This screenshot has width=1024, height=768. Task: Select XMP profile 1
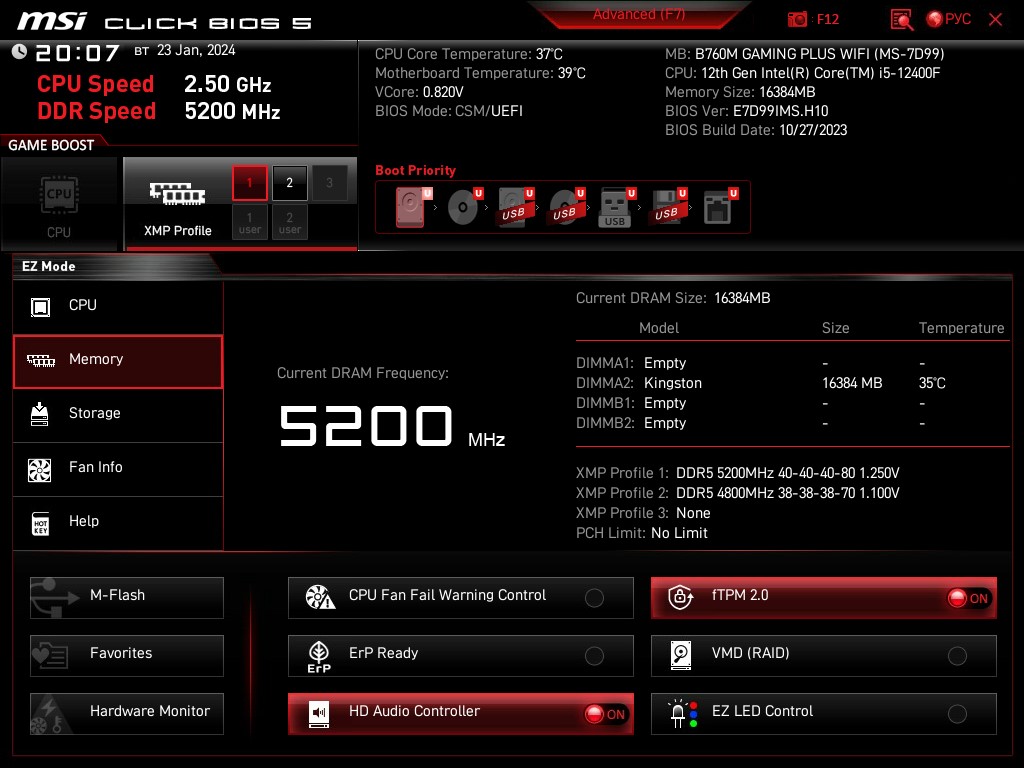click(249, 183)
